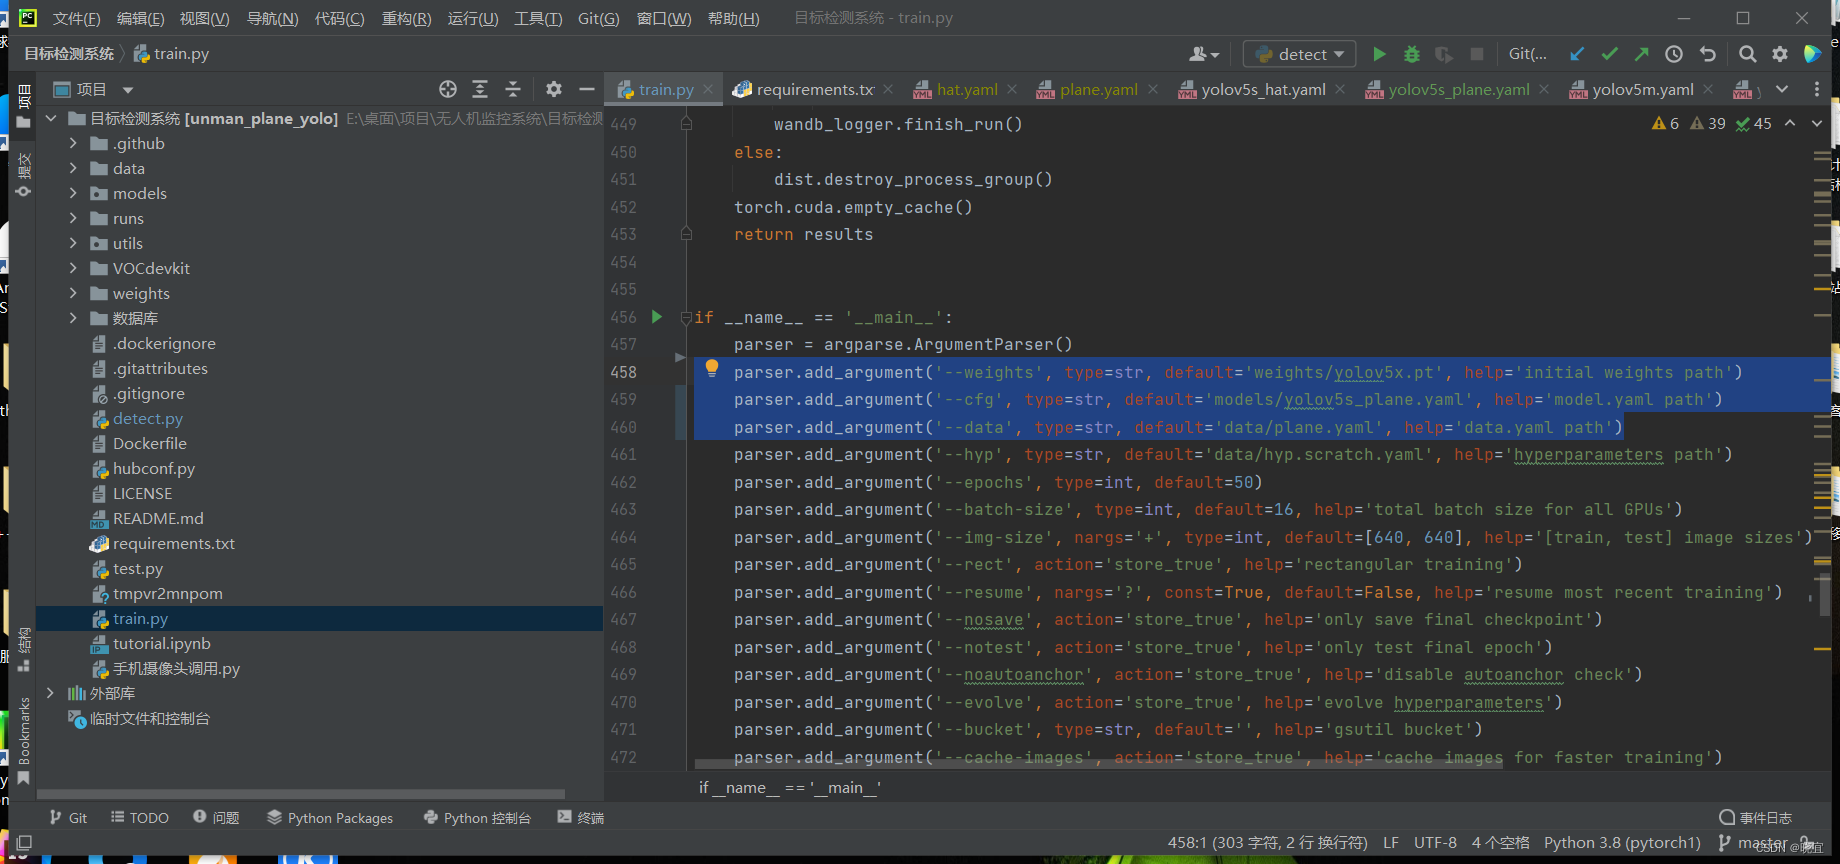Open the Python Packages tool window
Image resolution: width=1840 pixels, height=864 pixels.
pos(330,817)
